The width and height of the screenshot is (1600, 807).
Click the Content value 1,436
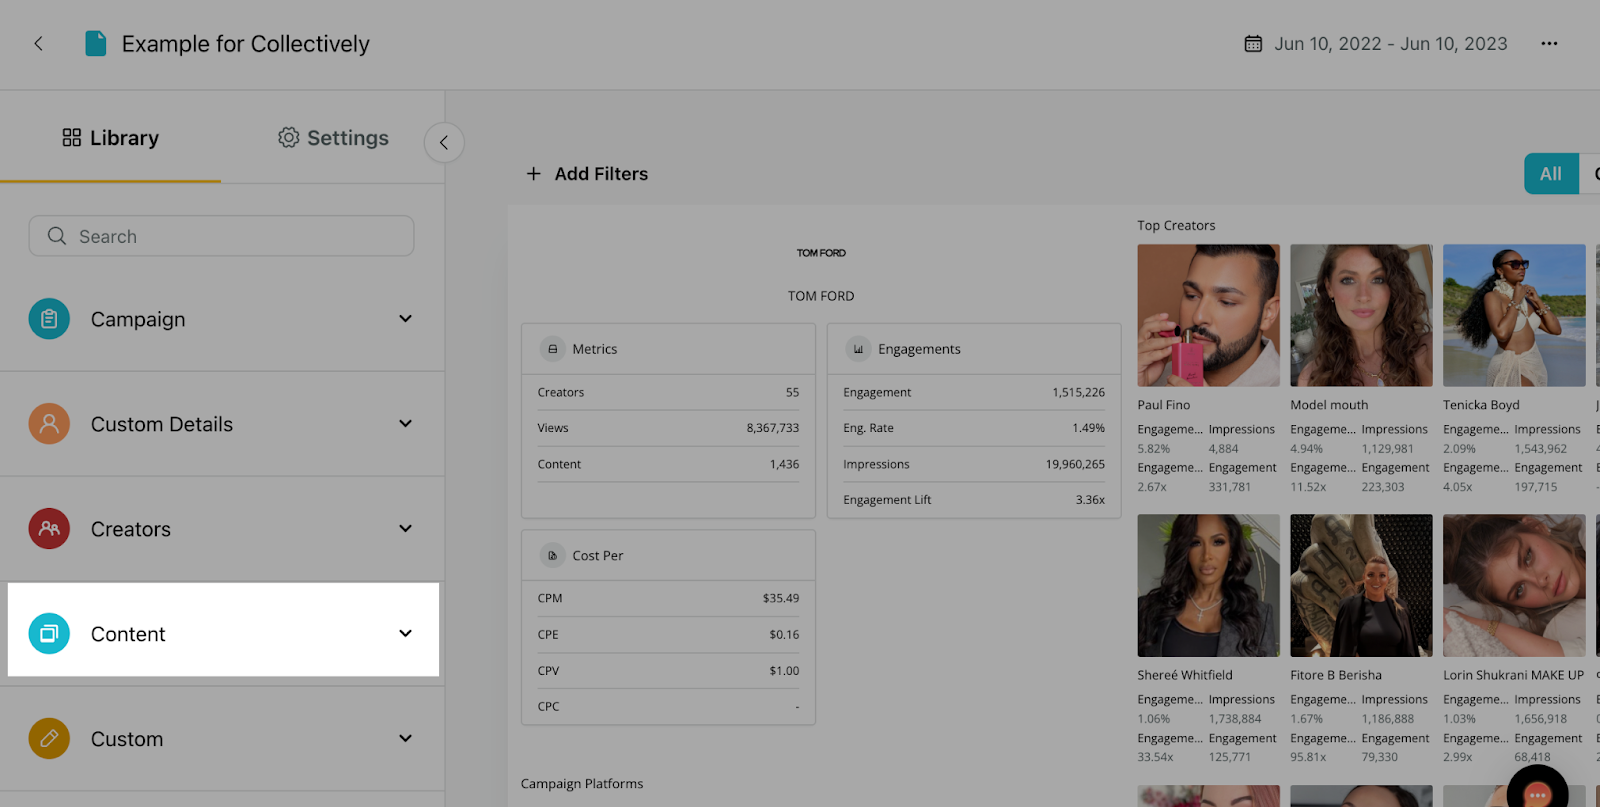pyautogui.click(x=784, y=464)
